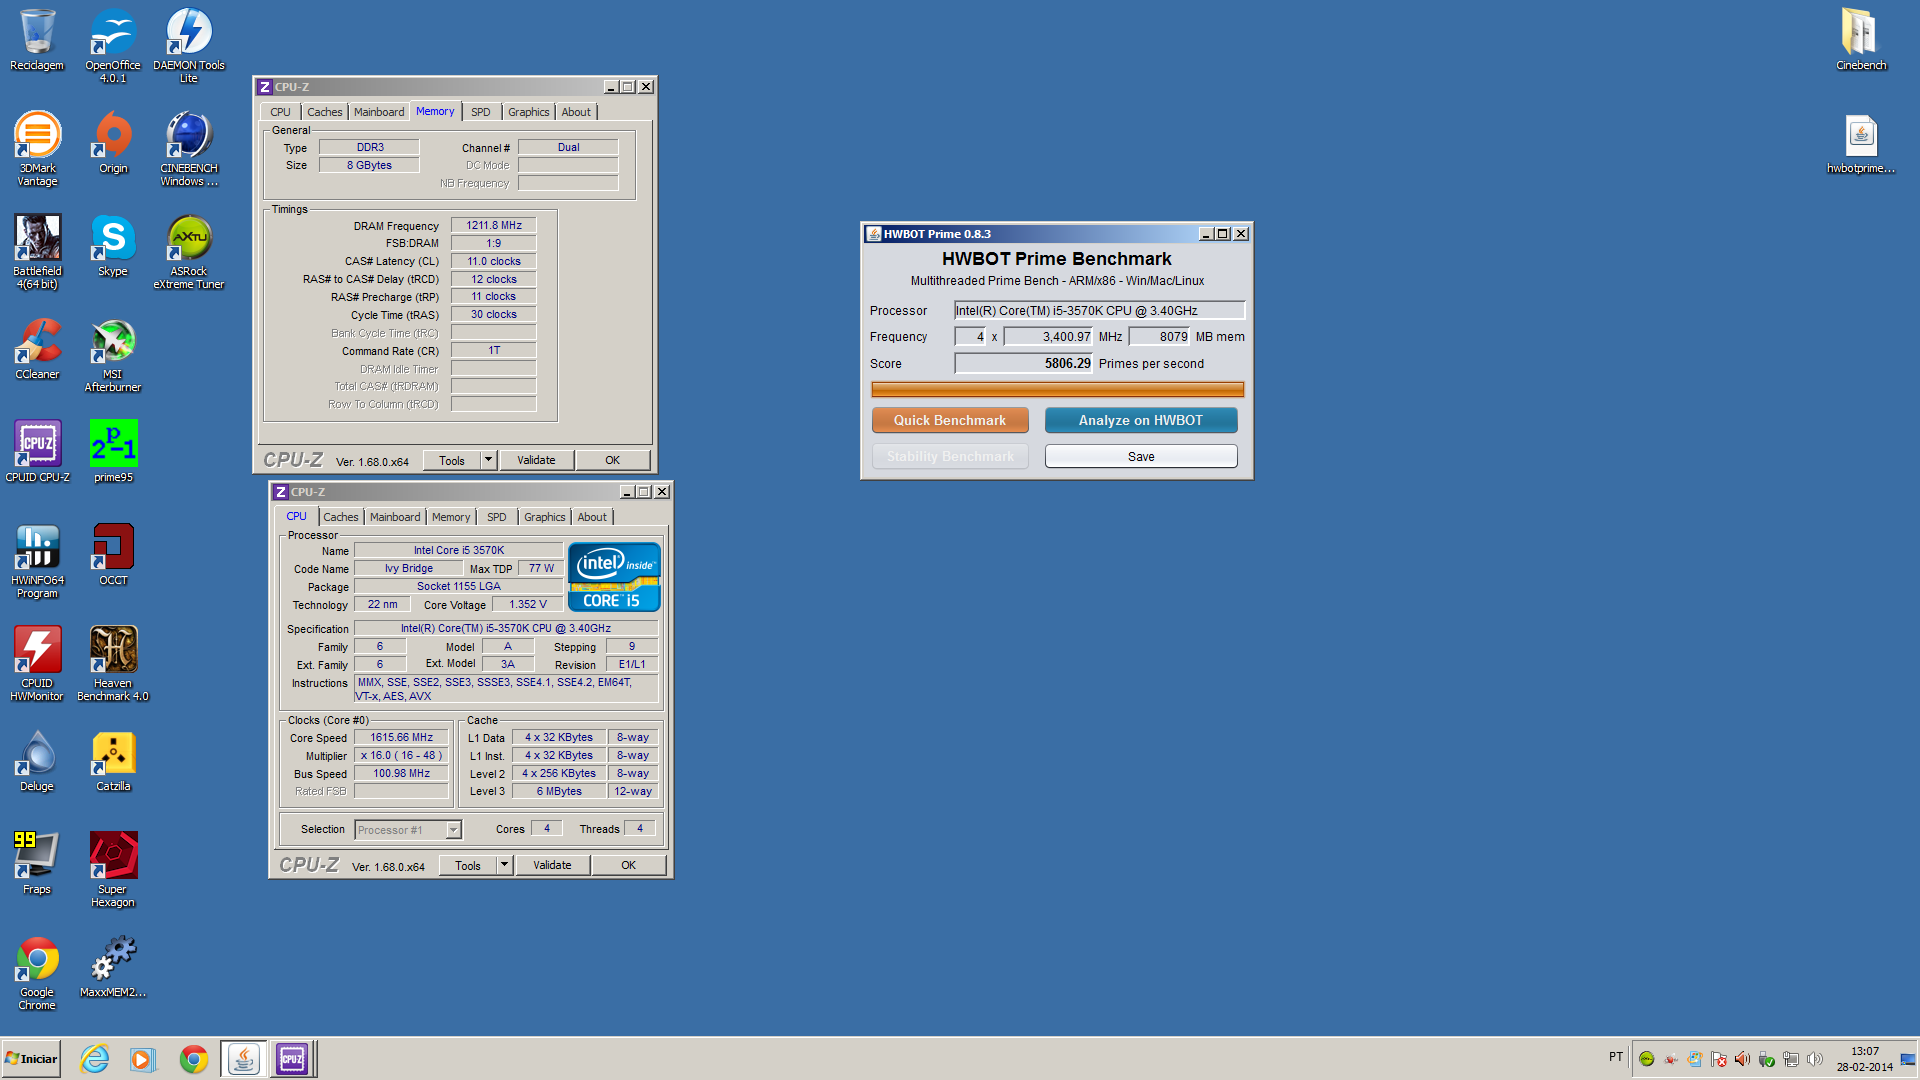Open ASRock eXtreme Tuner icon

coord(189,252)
